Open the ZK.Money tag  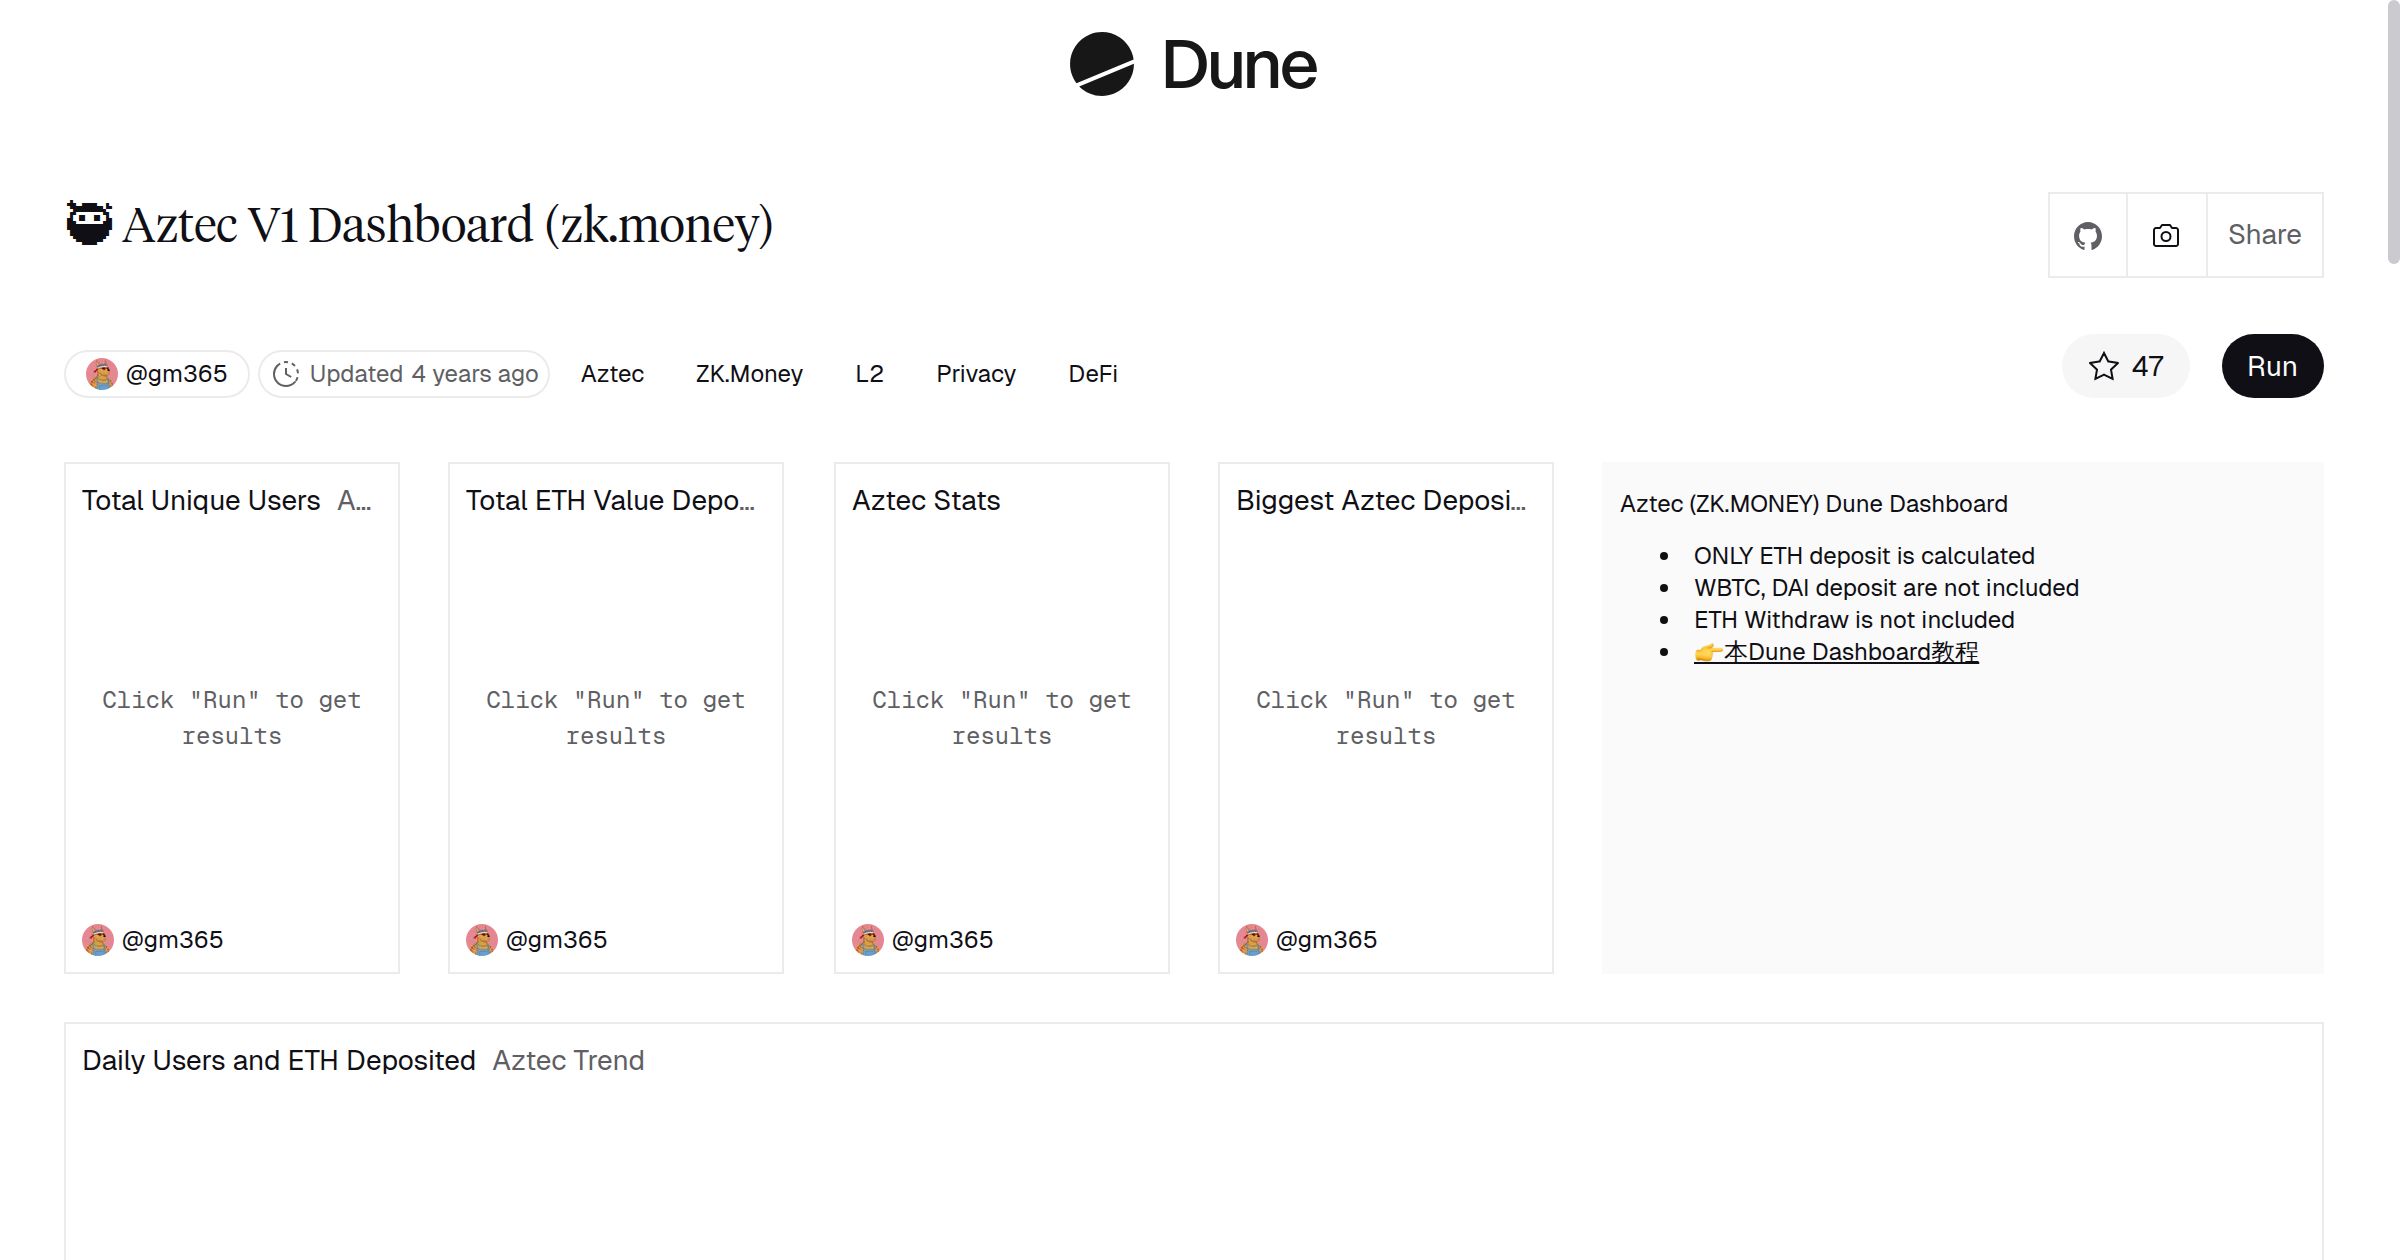(748, 373)
